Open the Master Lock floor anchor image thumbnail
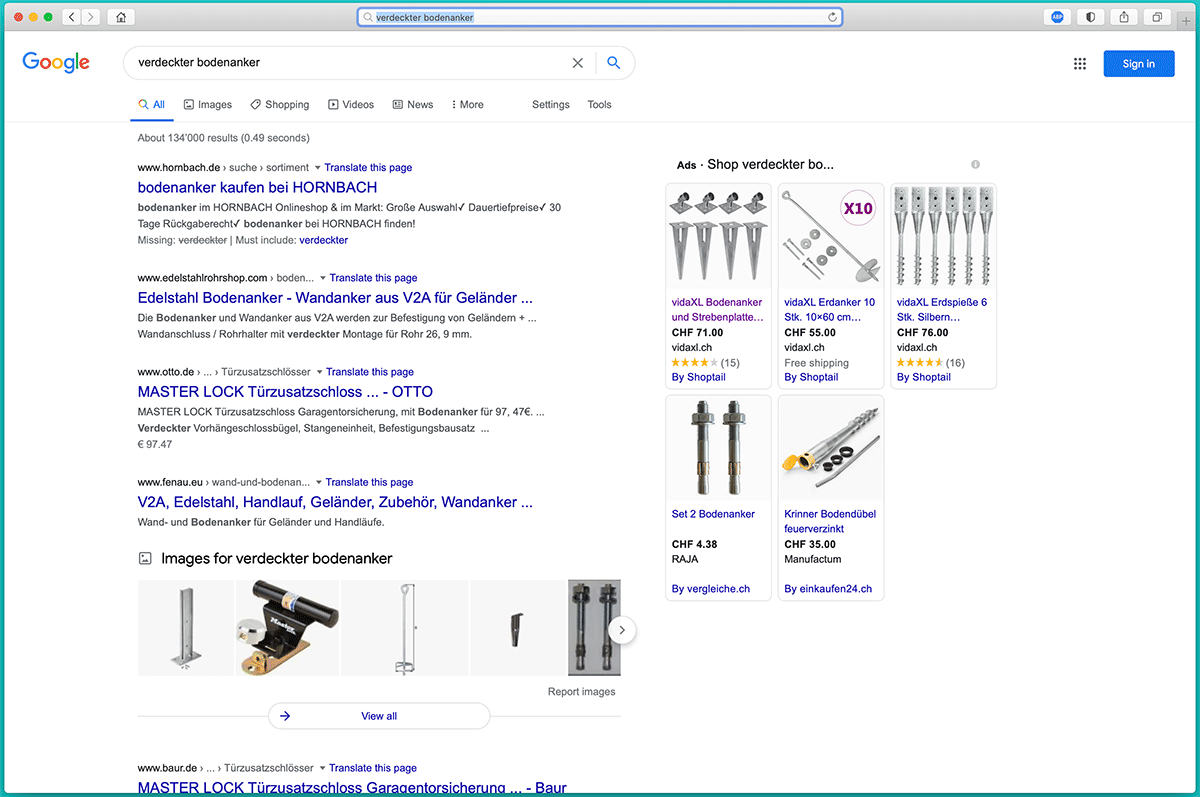This screenshot has height=797, width=1200. [x=288, y=628]
